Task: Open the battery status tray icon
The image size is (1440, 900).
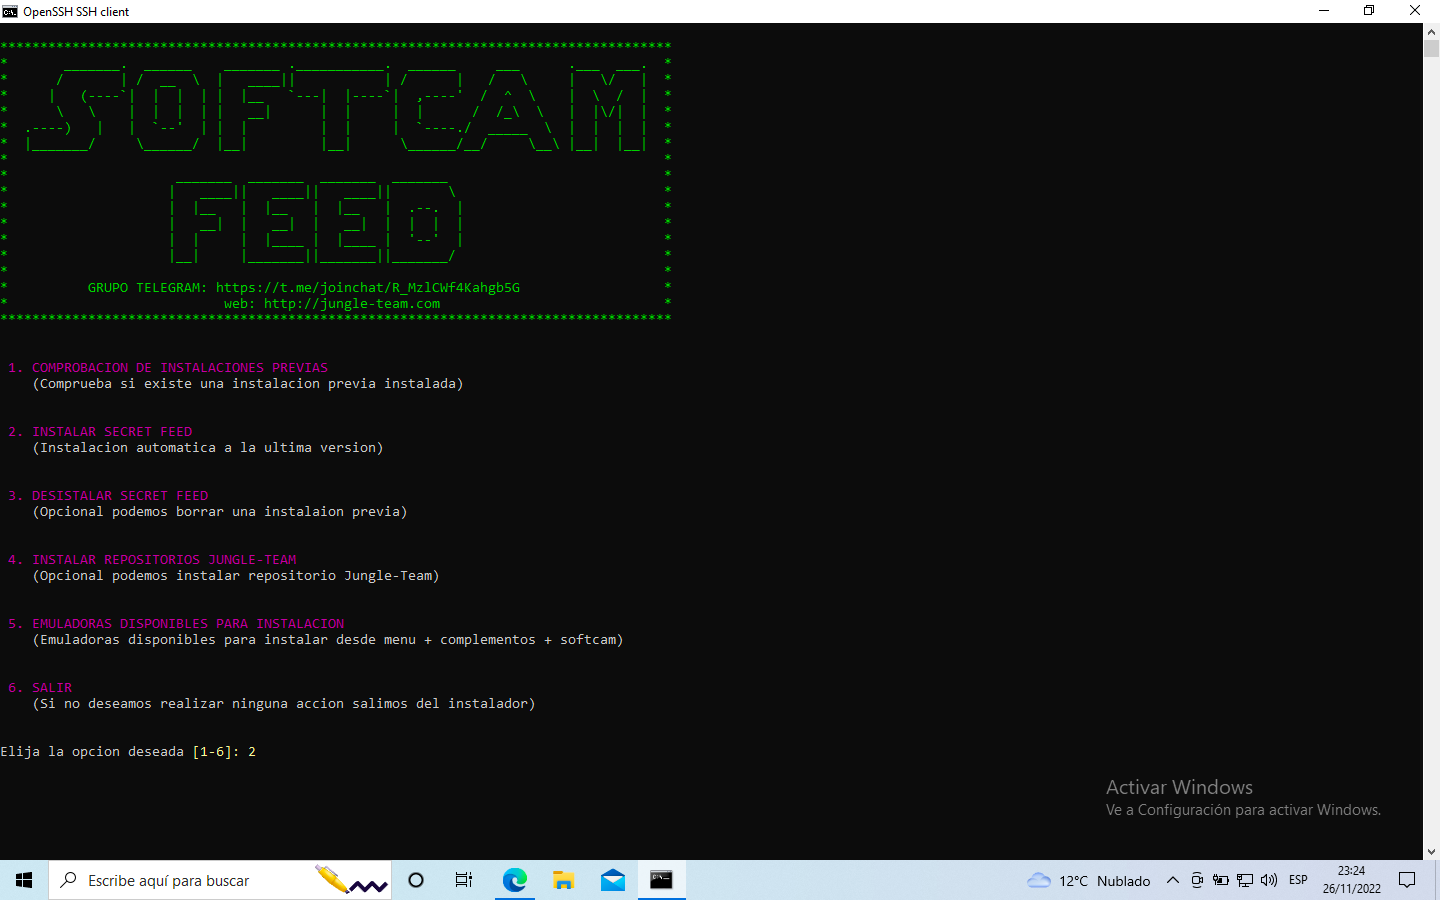Action: point(1221,880)
